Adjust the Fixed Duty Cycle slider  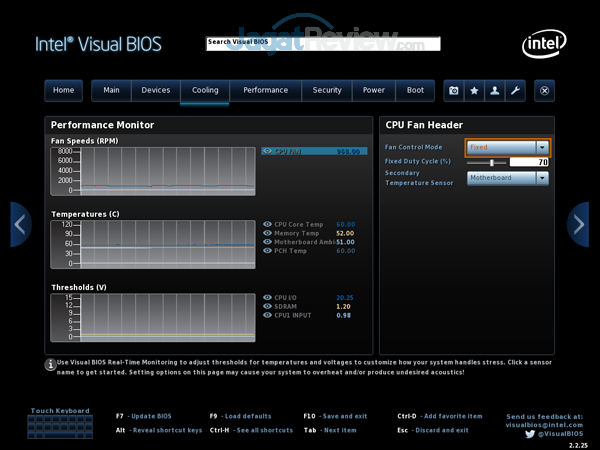[491, 162]
